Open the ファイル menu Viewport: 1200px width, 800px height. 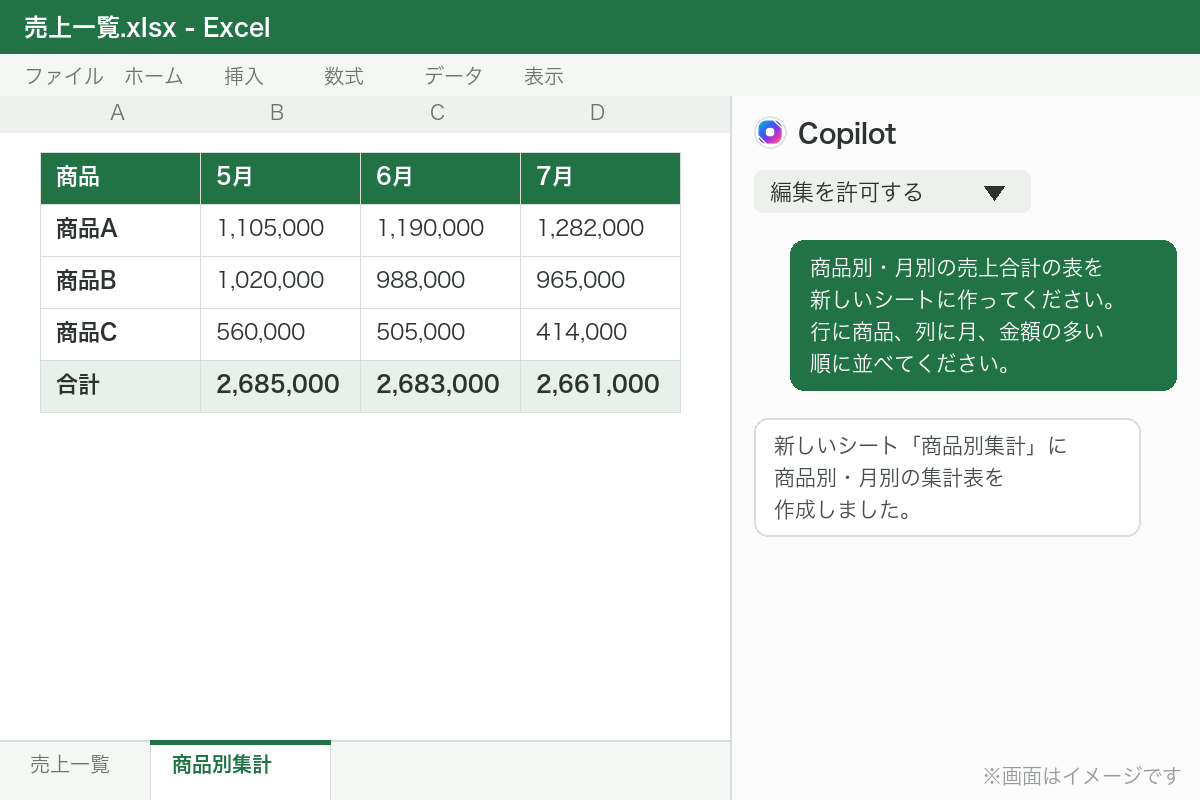click(64, 76)
